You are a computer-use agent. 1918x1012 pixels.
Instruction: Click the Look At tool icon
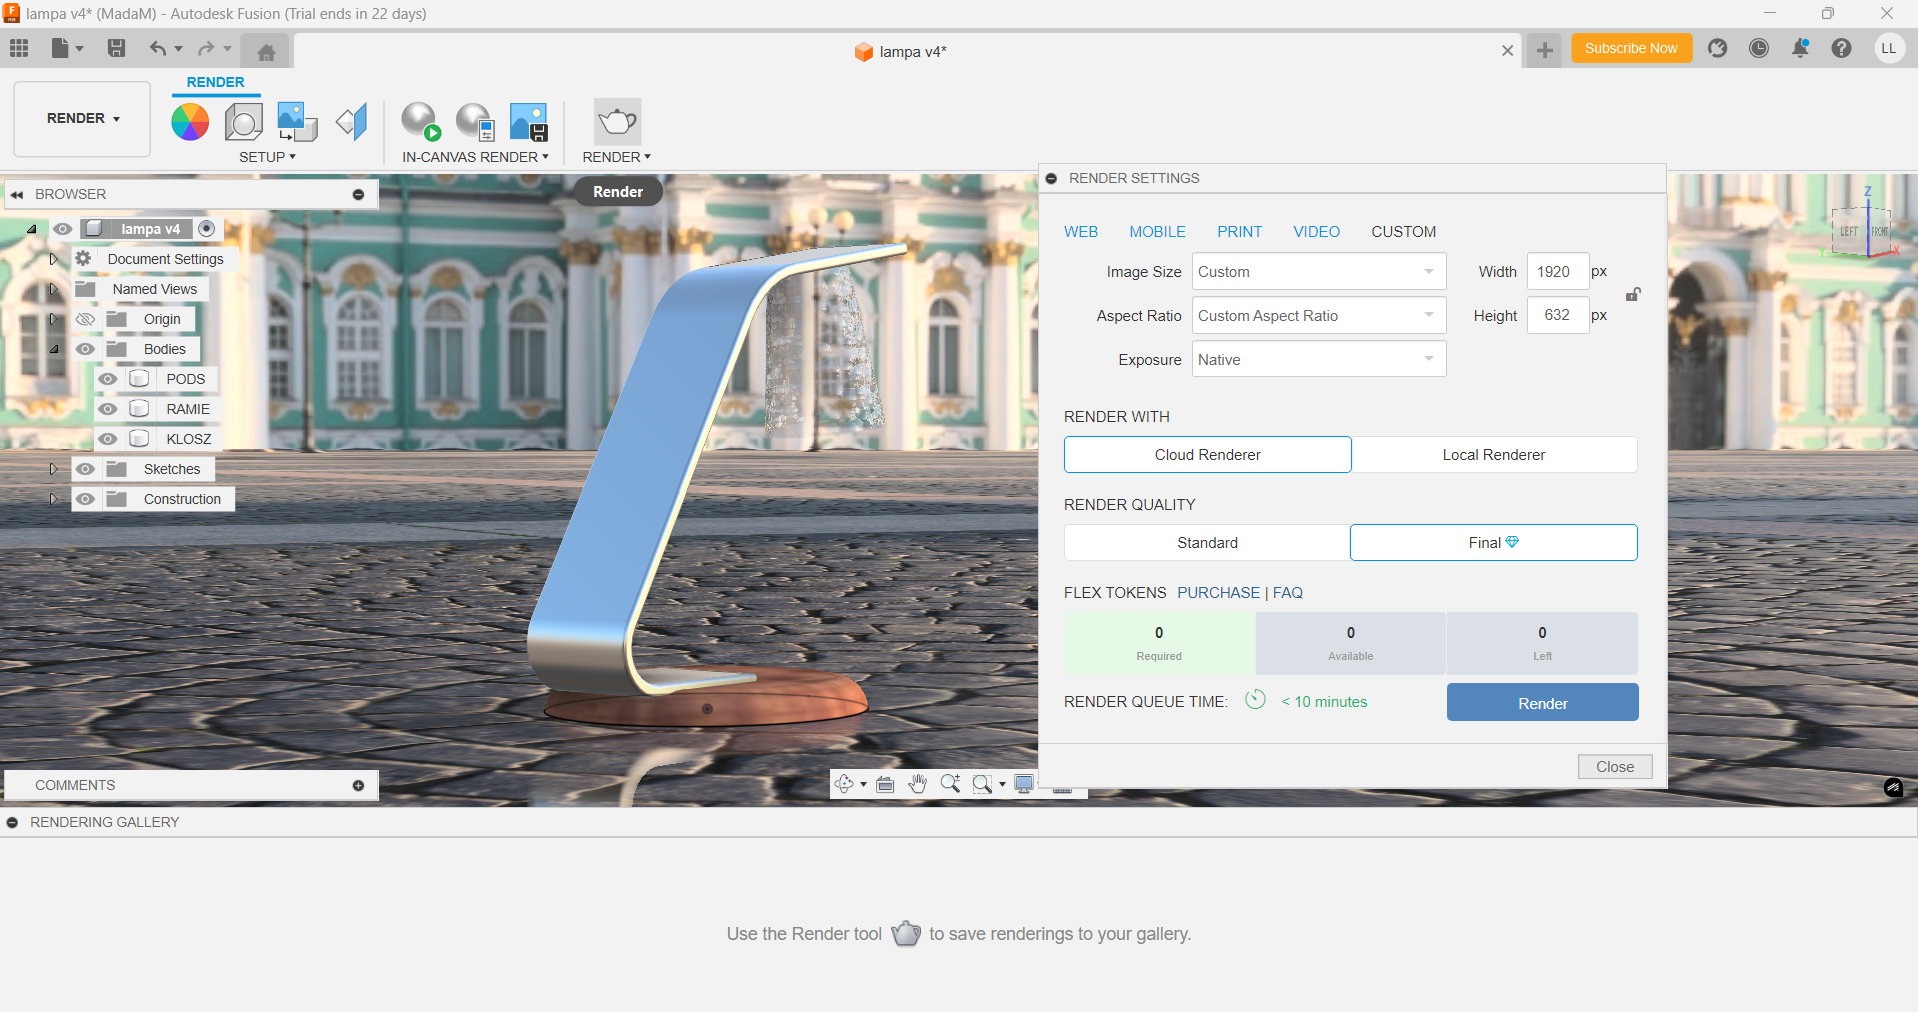click(885, 784)
